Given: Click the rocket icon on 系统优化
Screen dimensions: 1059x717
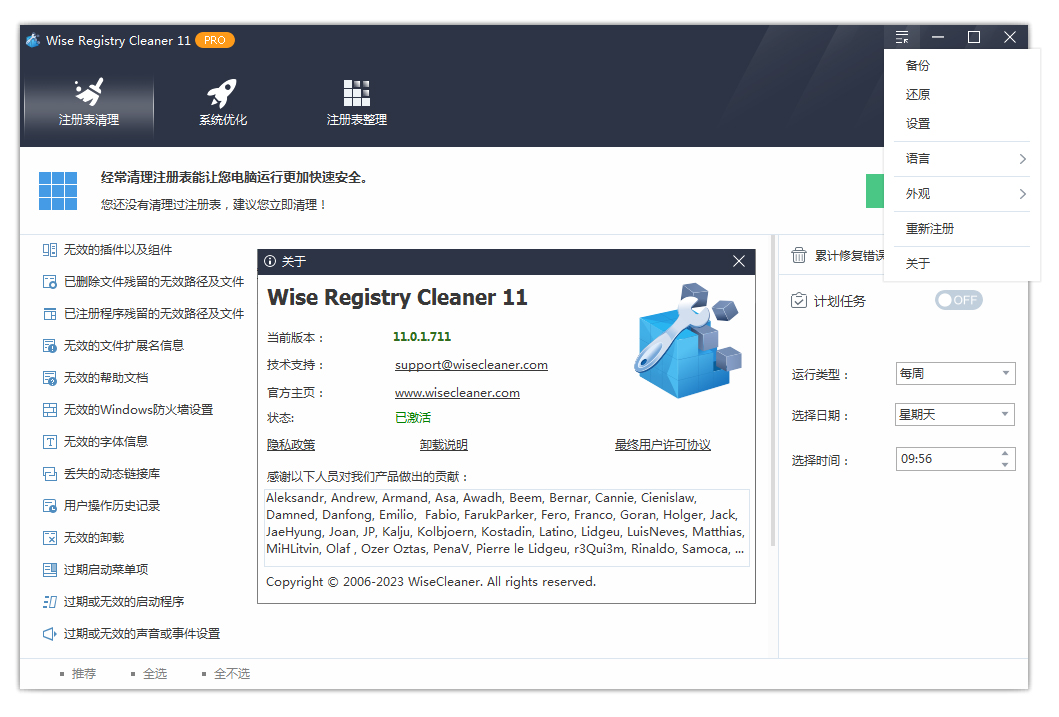Looking at the screenshot, I should click(222, 92).
